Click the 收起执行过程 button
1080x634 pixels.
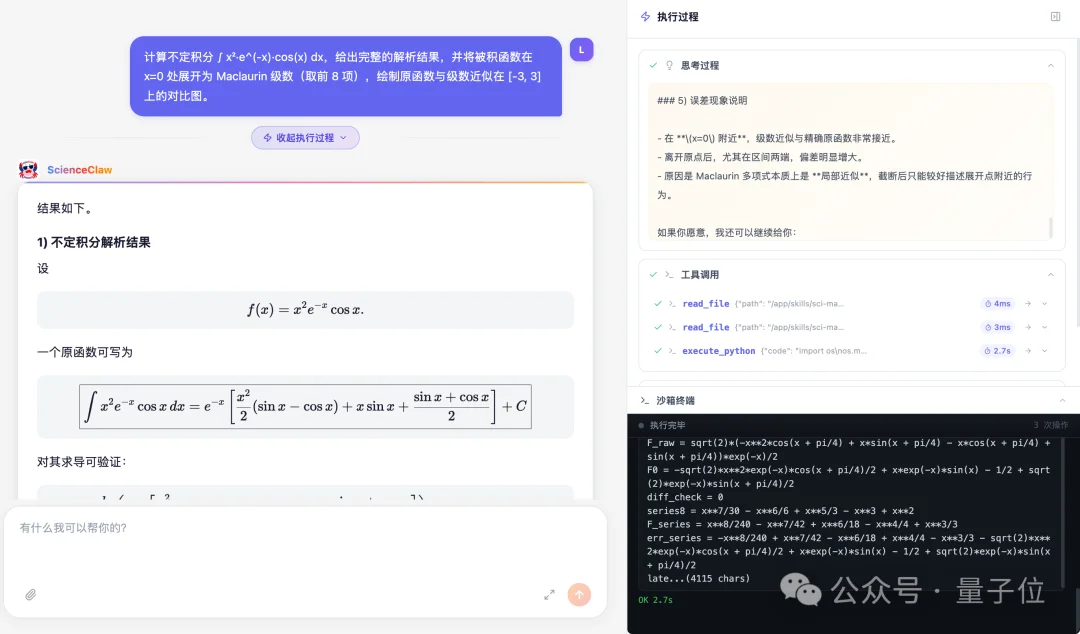point(305,137)
